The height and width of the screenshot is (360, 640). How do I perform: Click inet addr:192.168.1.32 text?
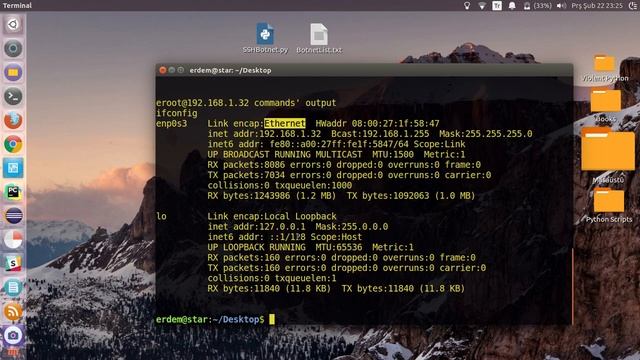[264, 134]
